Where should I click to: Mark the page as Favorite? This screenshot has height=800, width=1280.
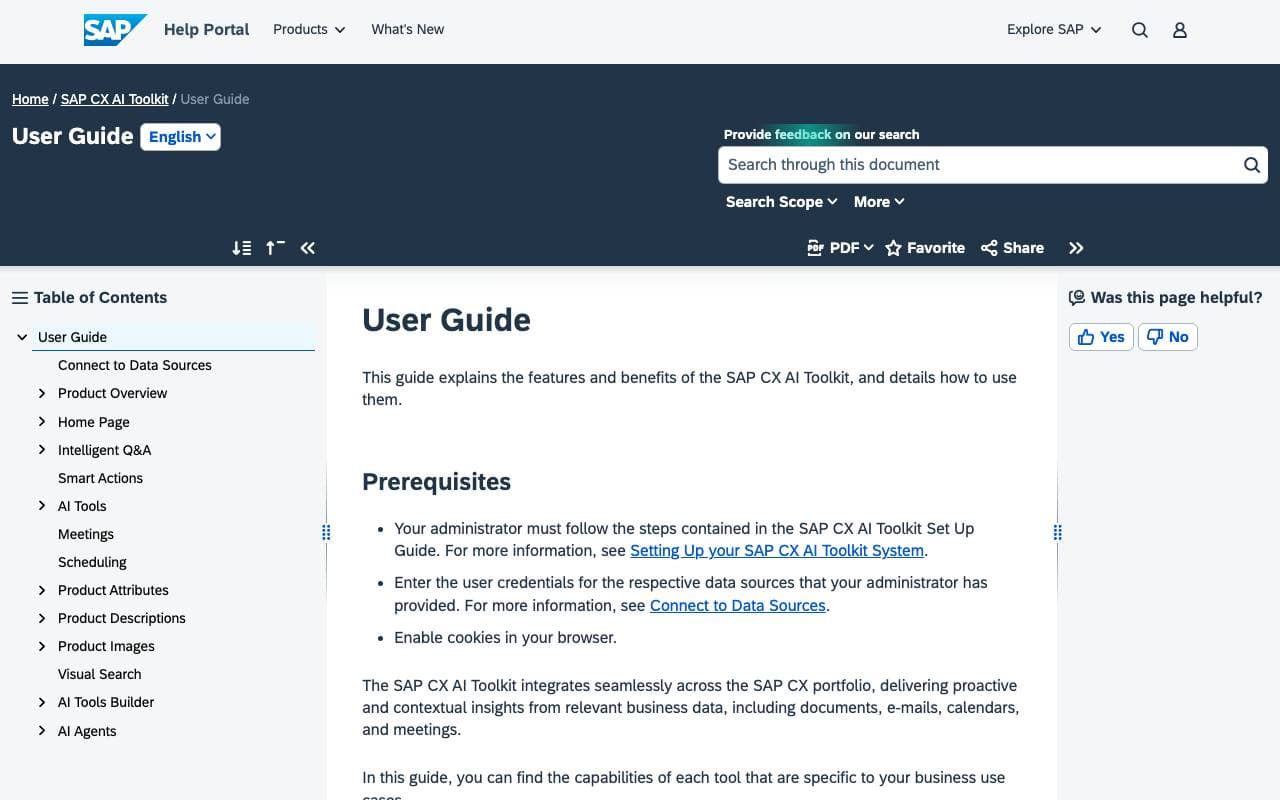(x=925, y=248)
